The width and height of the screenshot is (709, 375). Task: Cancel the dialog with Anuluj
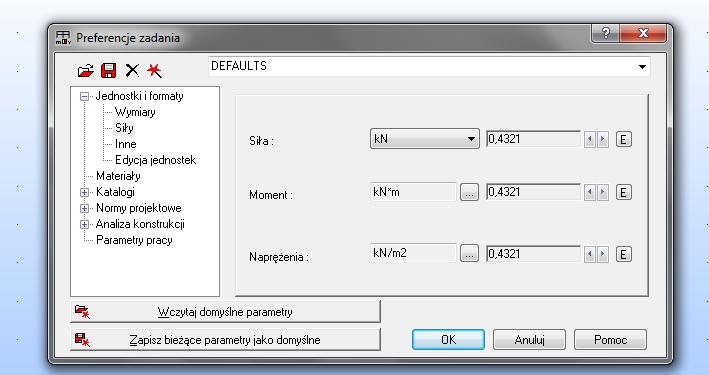tap(529, 340)
